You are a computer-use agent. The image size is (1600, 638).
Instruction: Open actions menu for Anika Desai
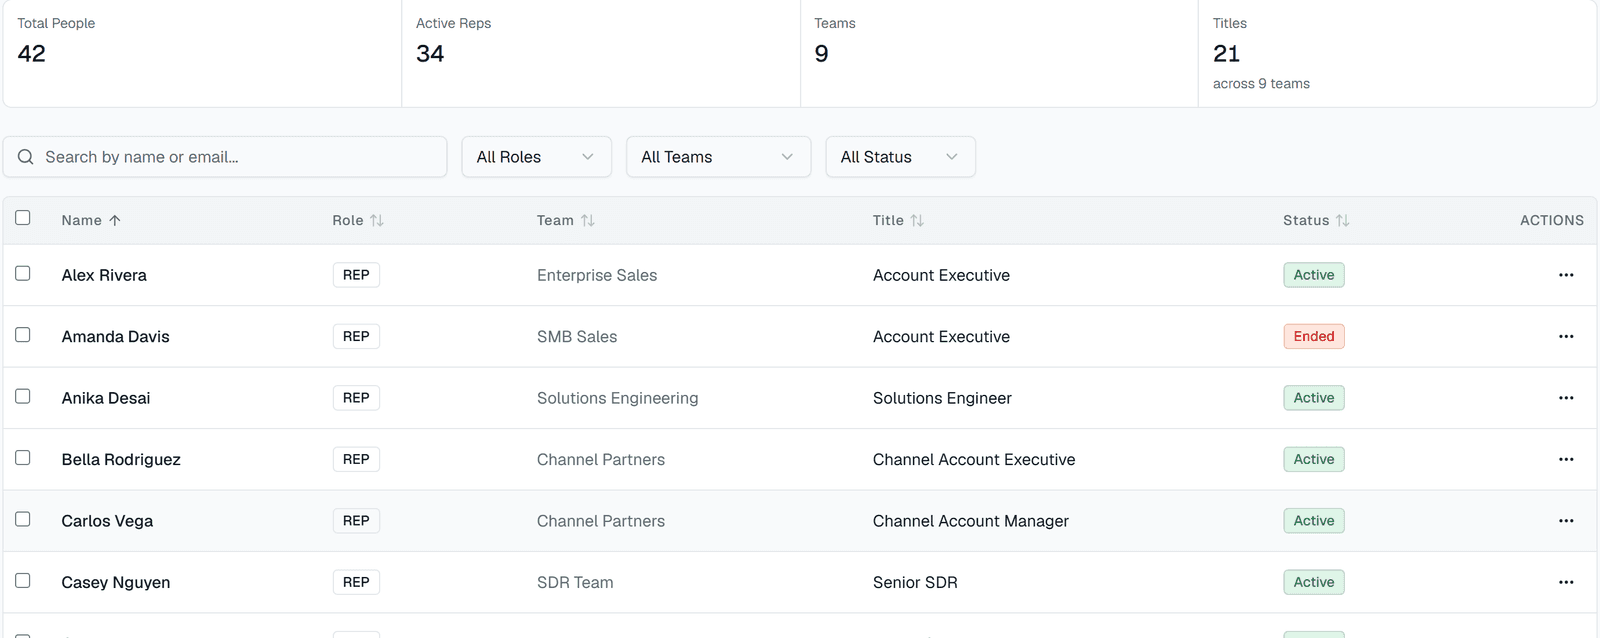(x=1566, y=398)
